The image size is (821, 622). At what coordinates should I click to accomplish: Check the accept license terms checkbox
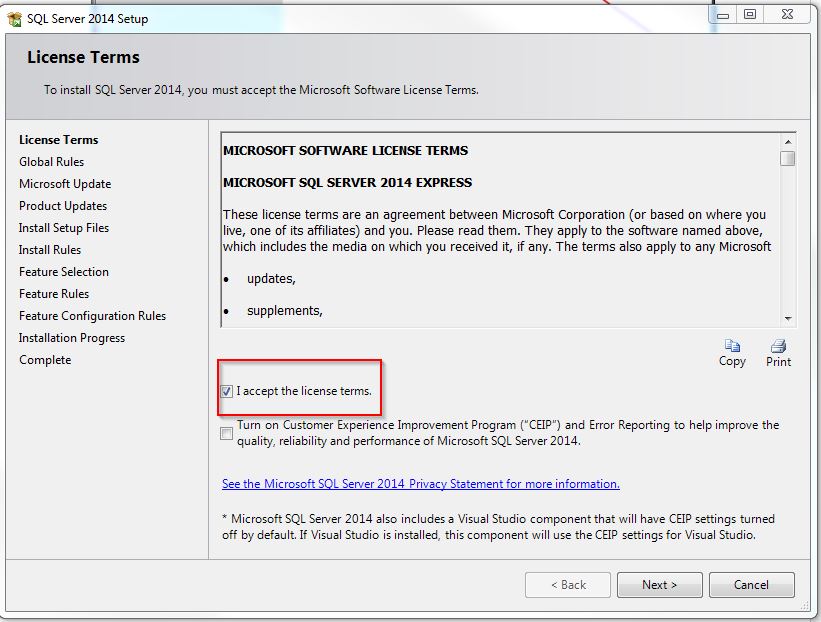coord(227,392)
